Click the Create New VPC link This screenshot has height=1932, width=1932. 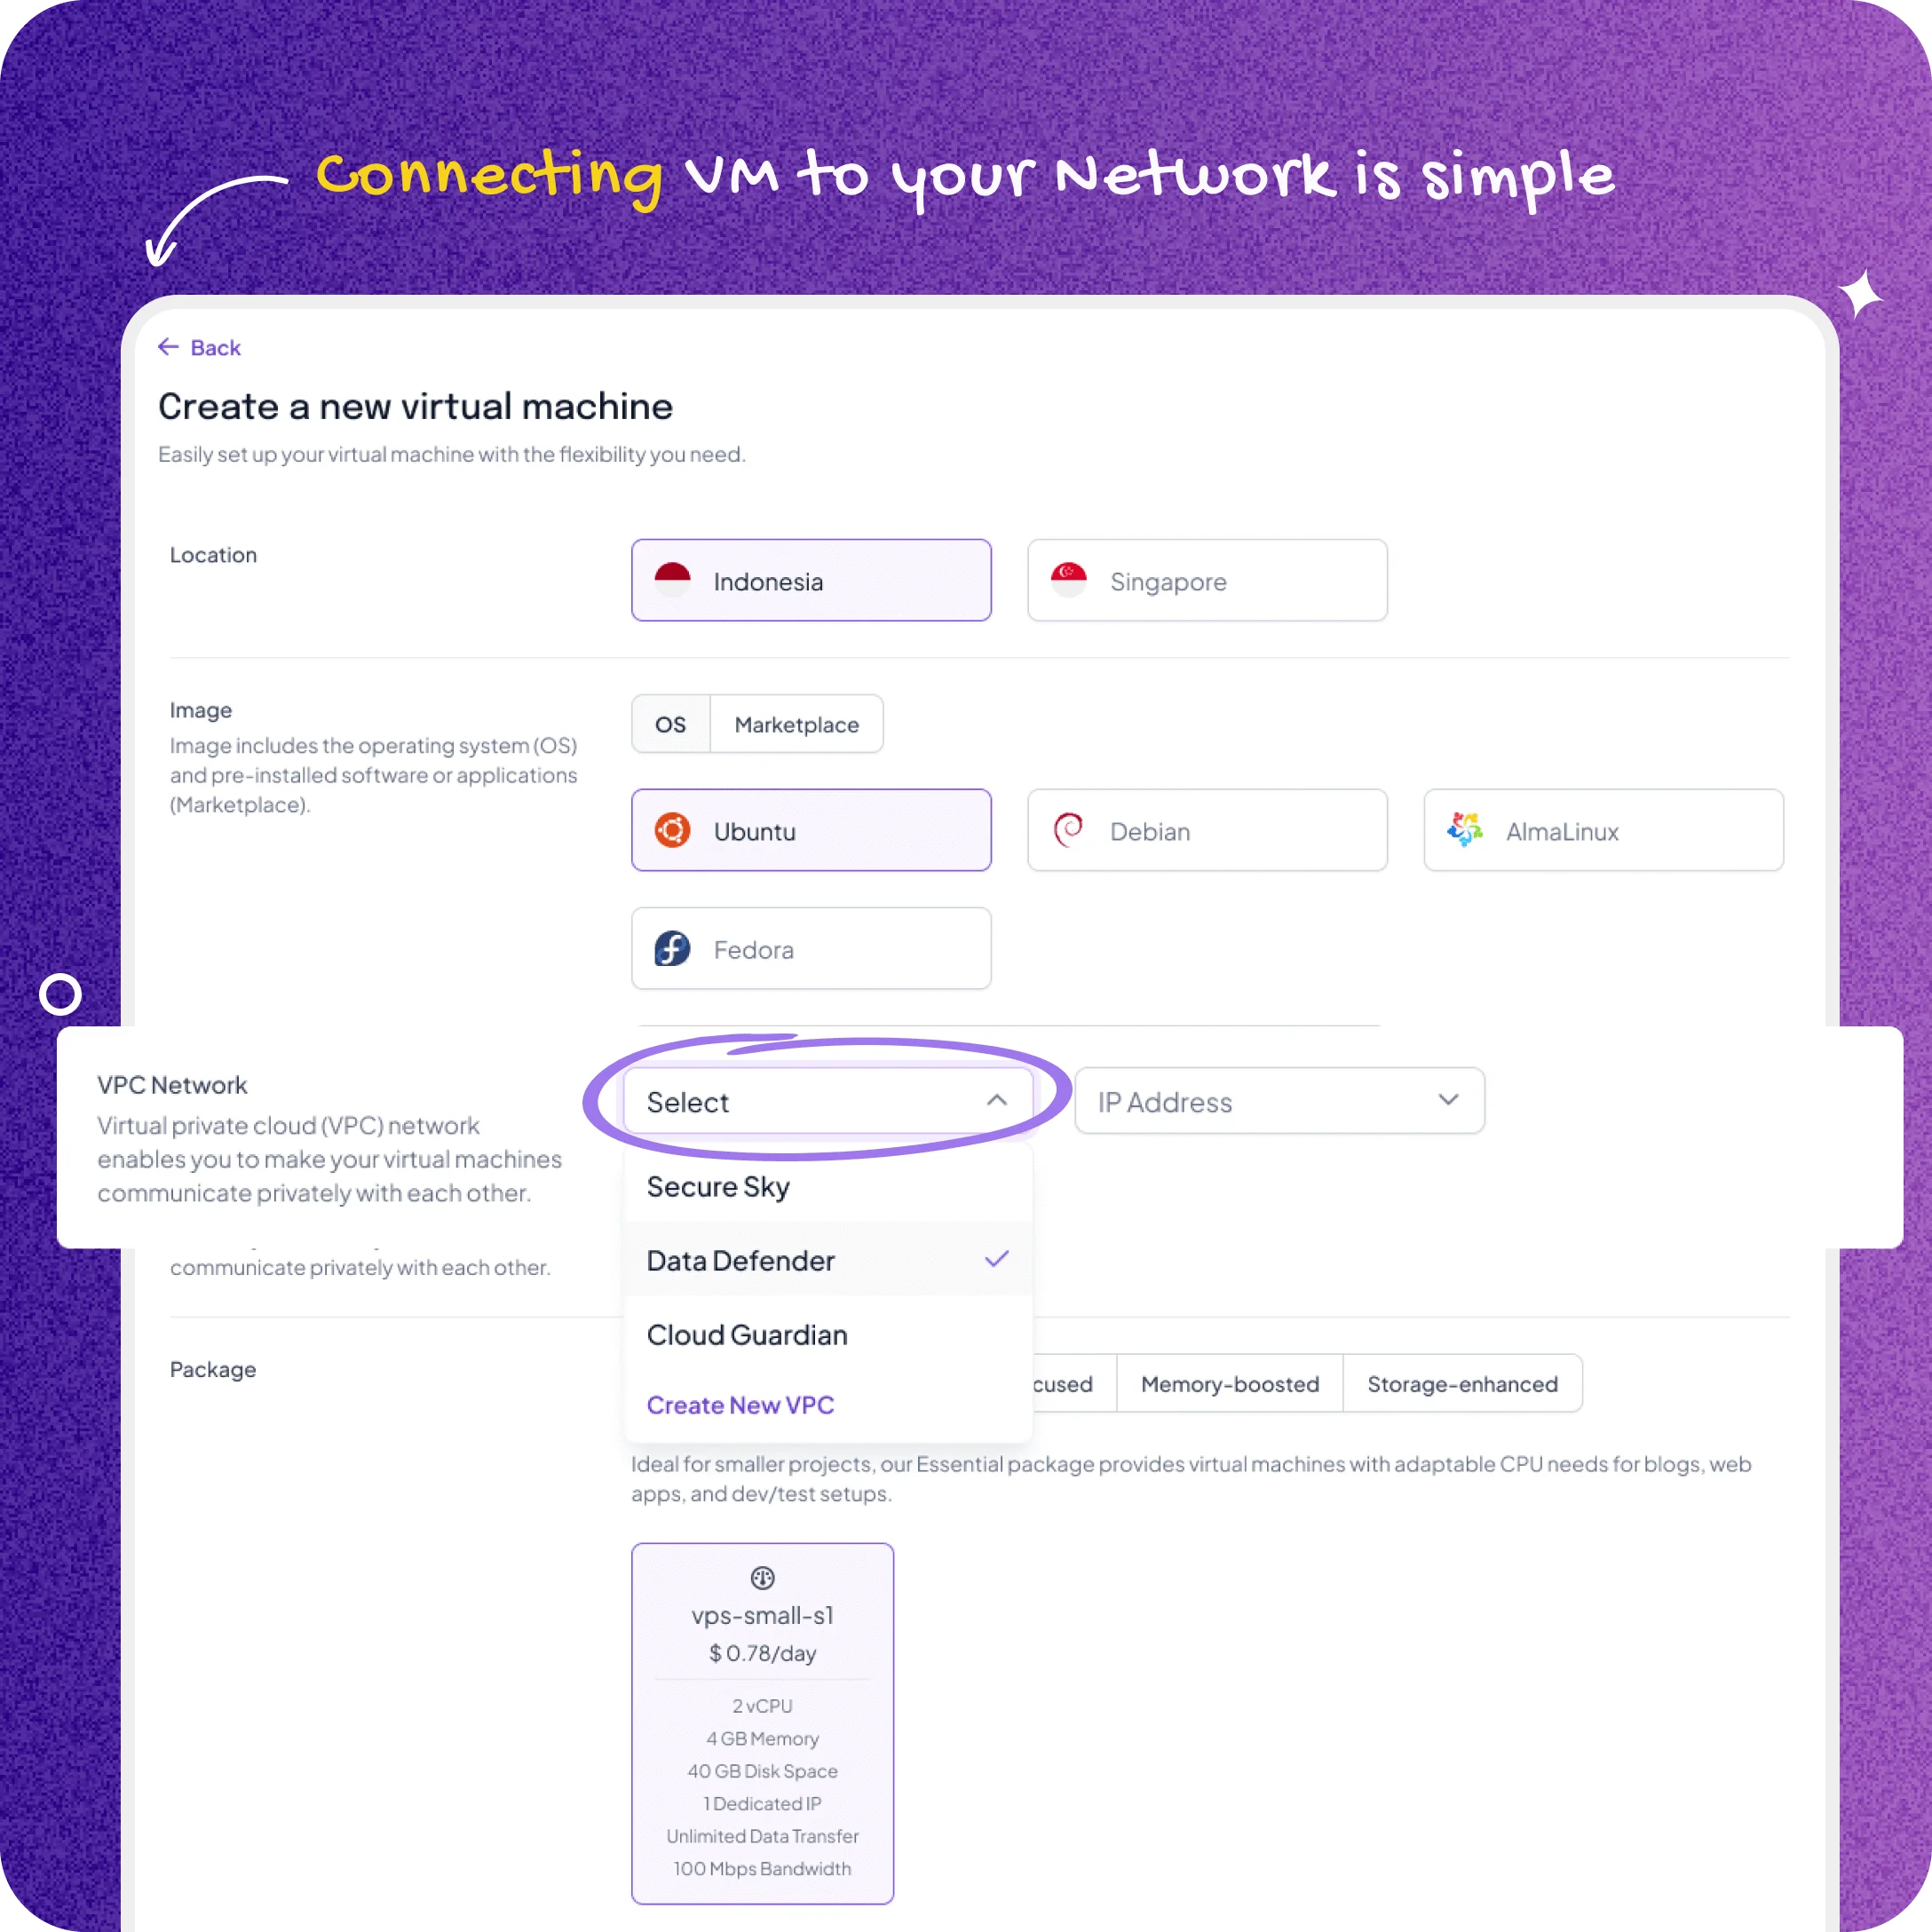pos(740,1405)
